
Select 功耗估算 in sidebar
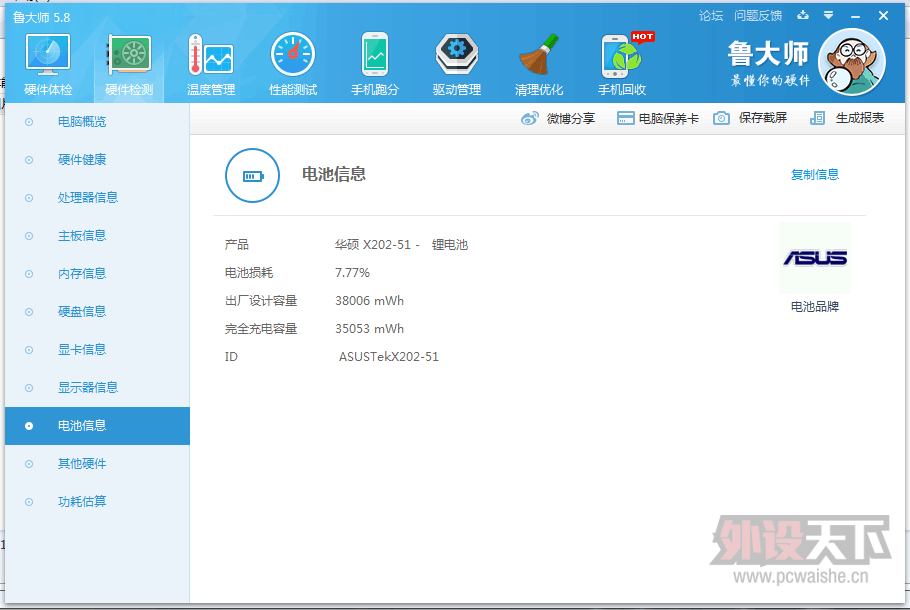98,502
